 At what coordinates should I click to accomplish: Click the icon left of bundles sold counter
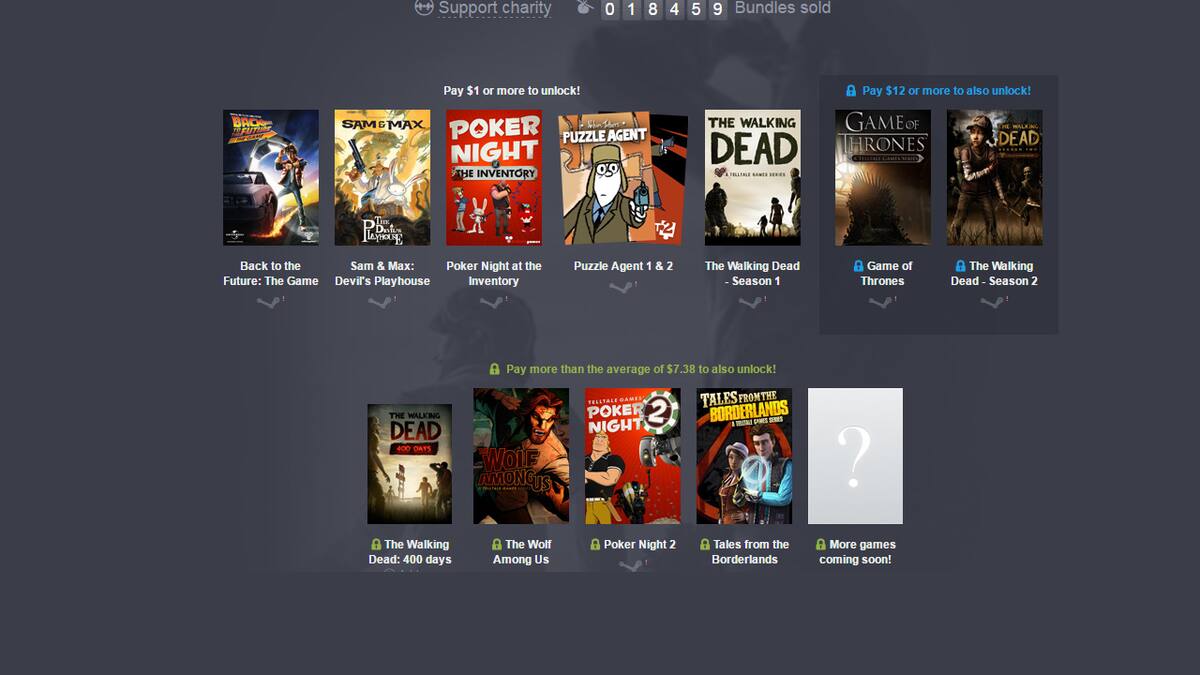click(585, 8)
